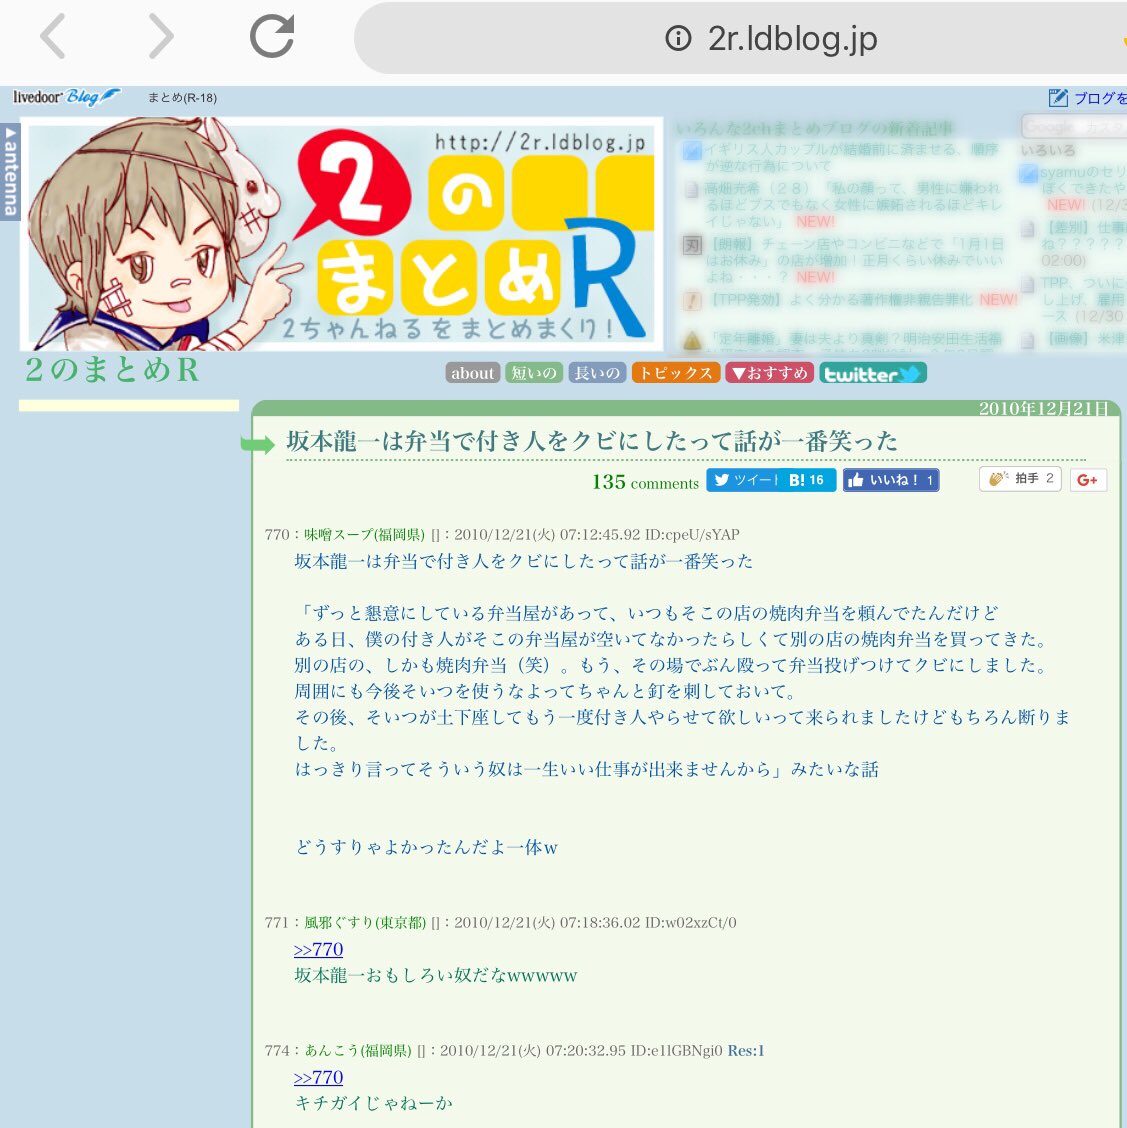
Task: Open the トピックス menu tab
Action: [x=675, y=373]
